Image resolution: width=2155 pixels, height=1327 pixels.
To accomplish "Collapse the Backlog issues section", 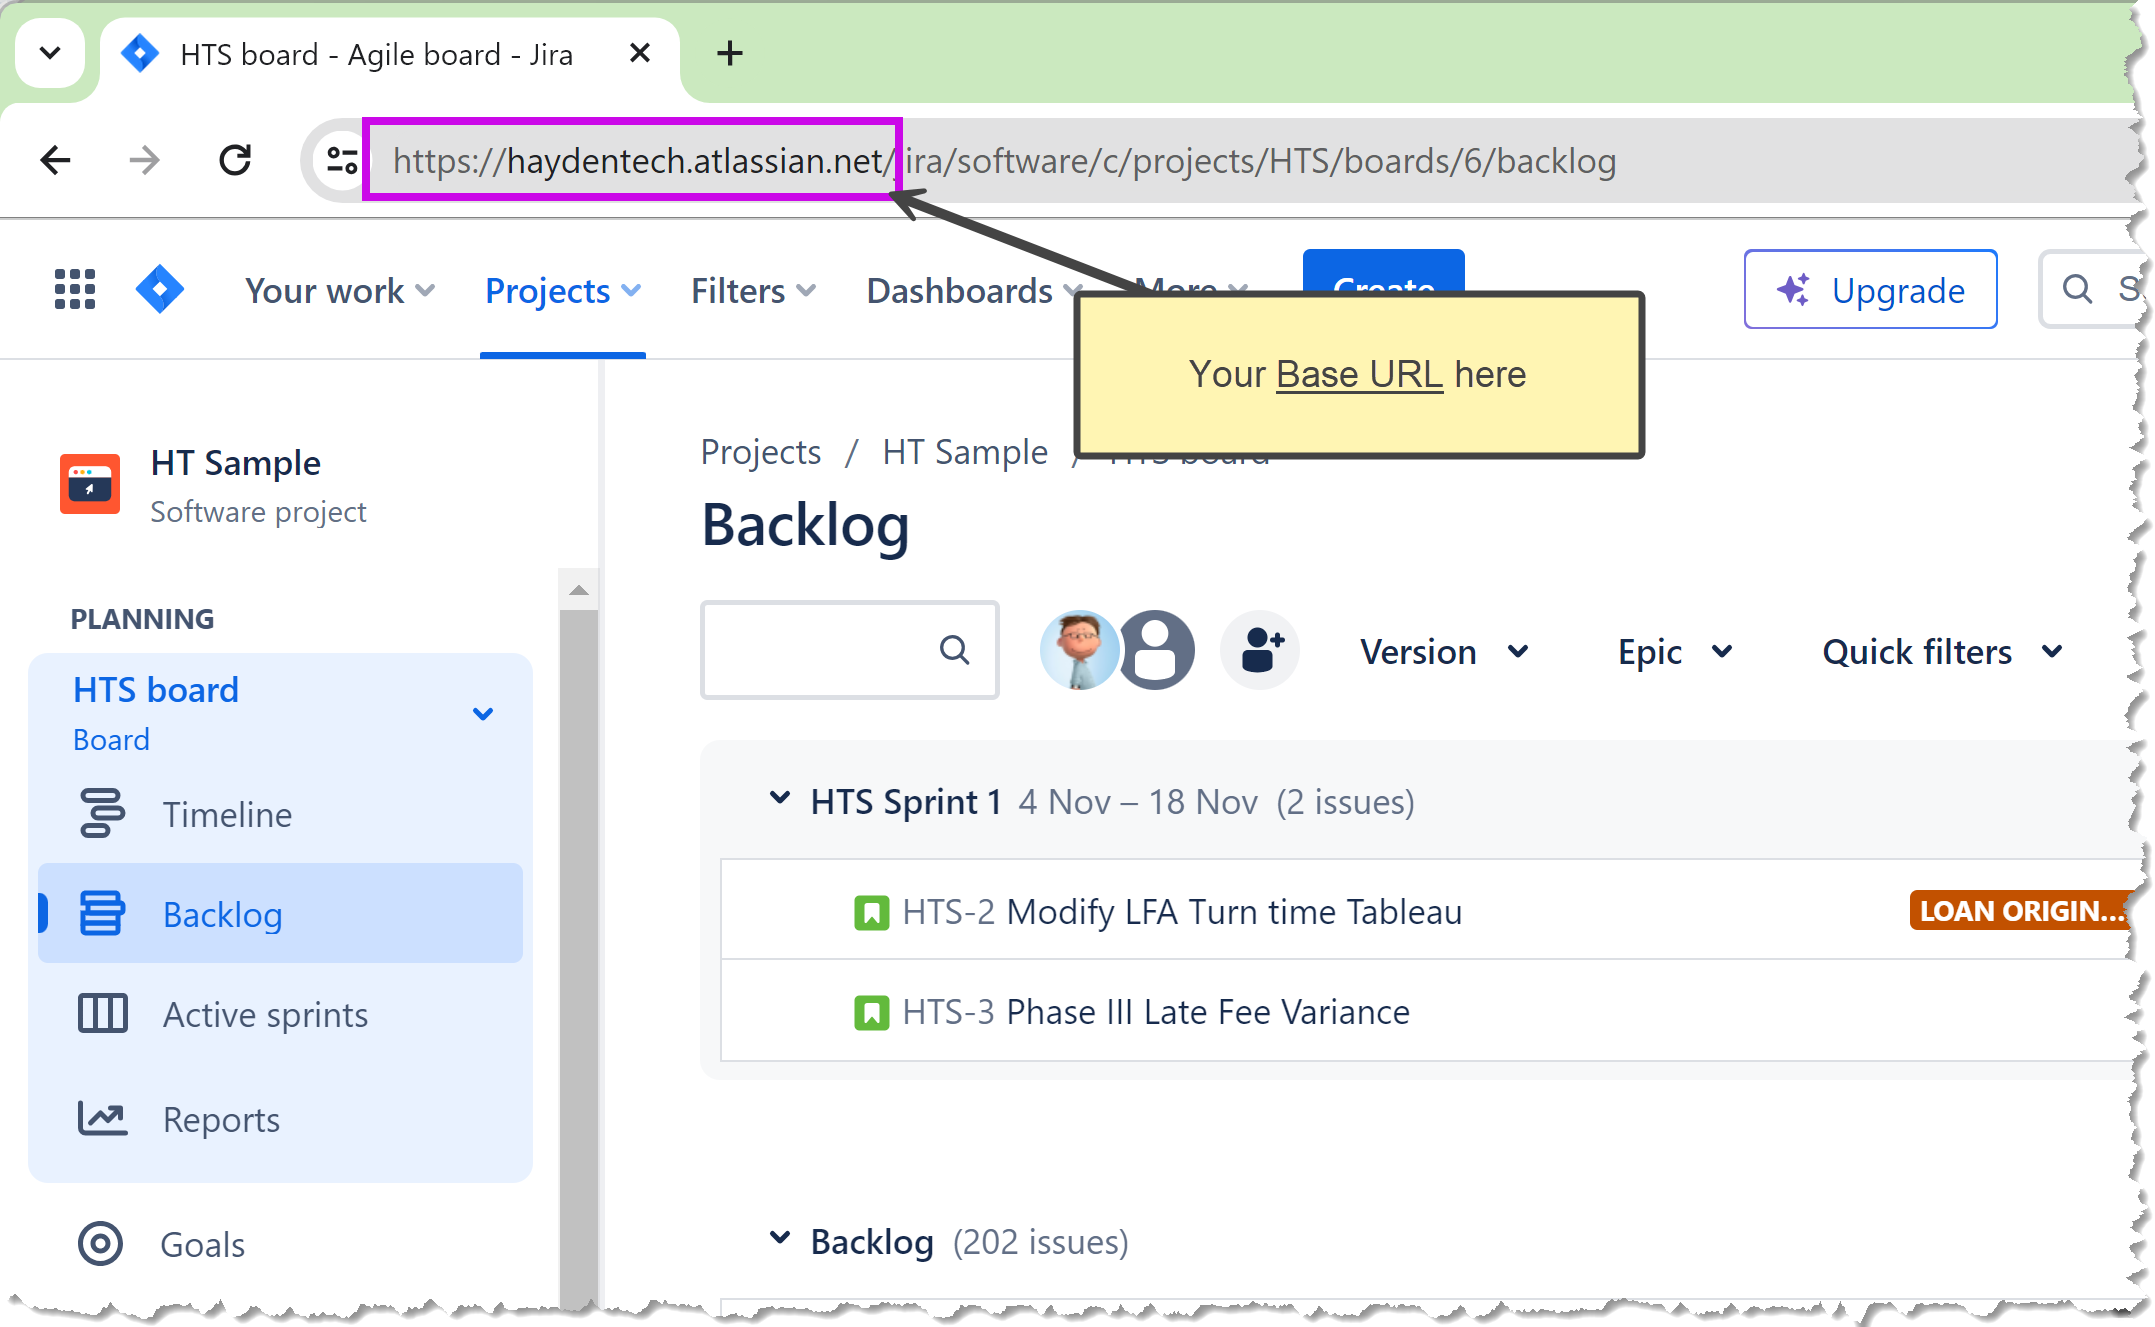I will pos(780,1239).
